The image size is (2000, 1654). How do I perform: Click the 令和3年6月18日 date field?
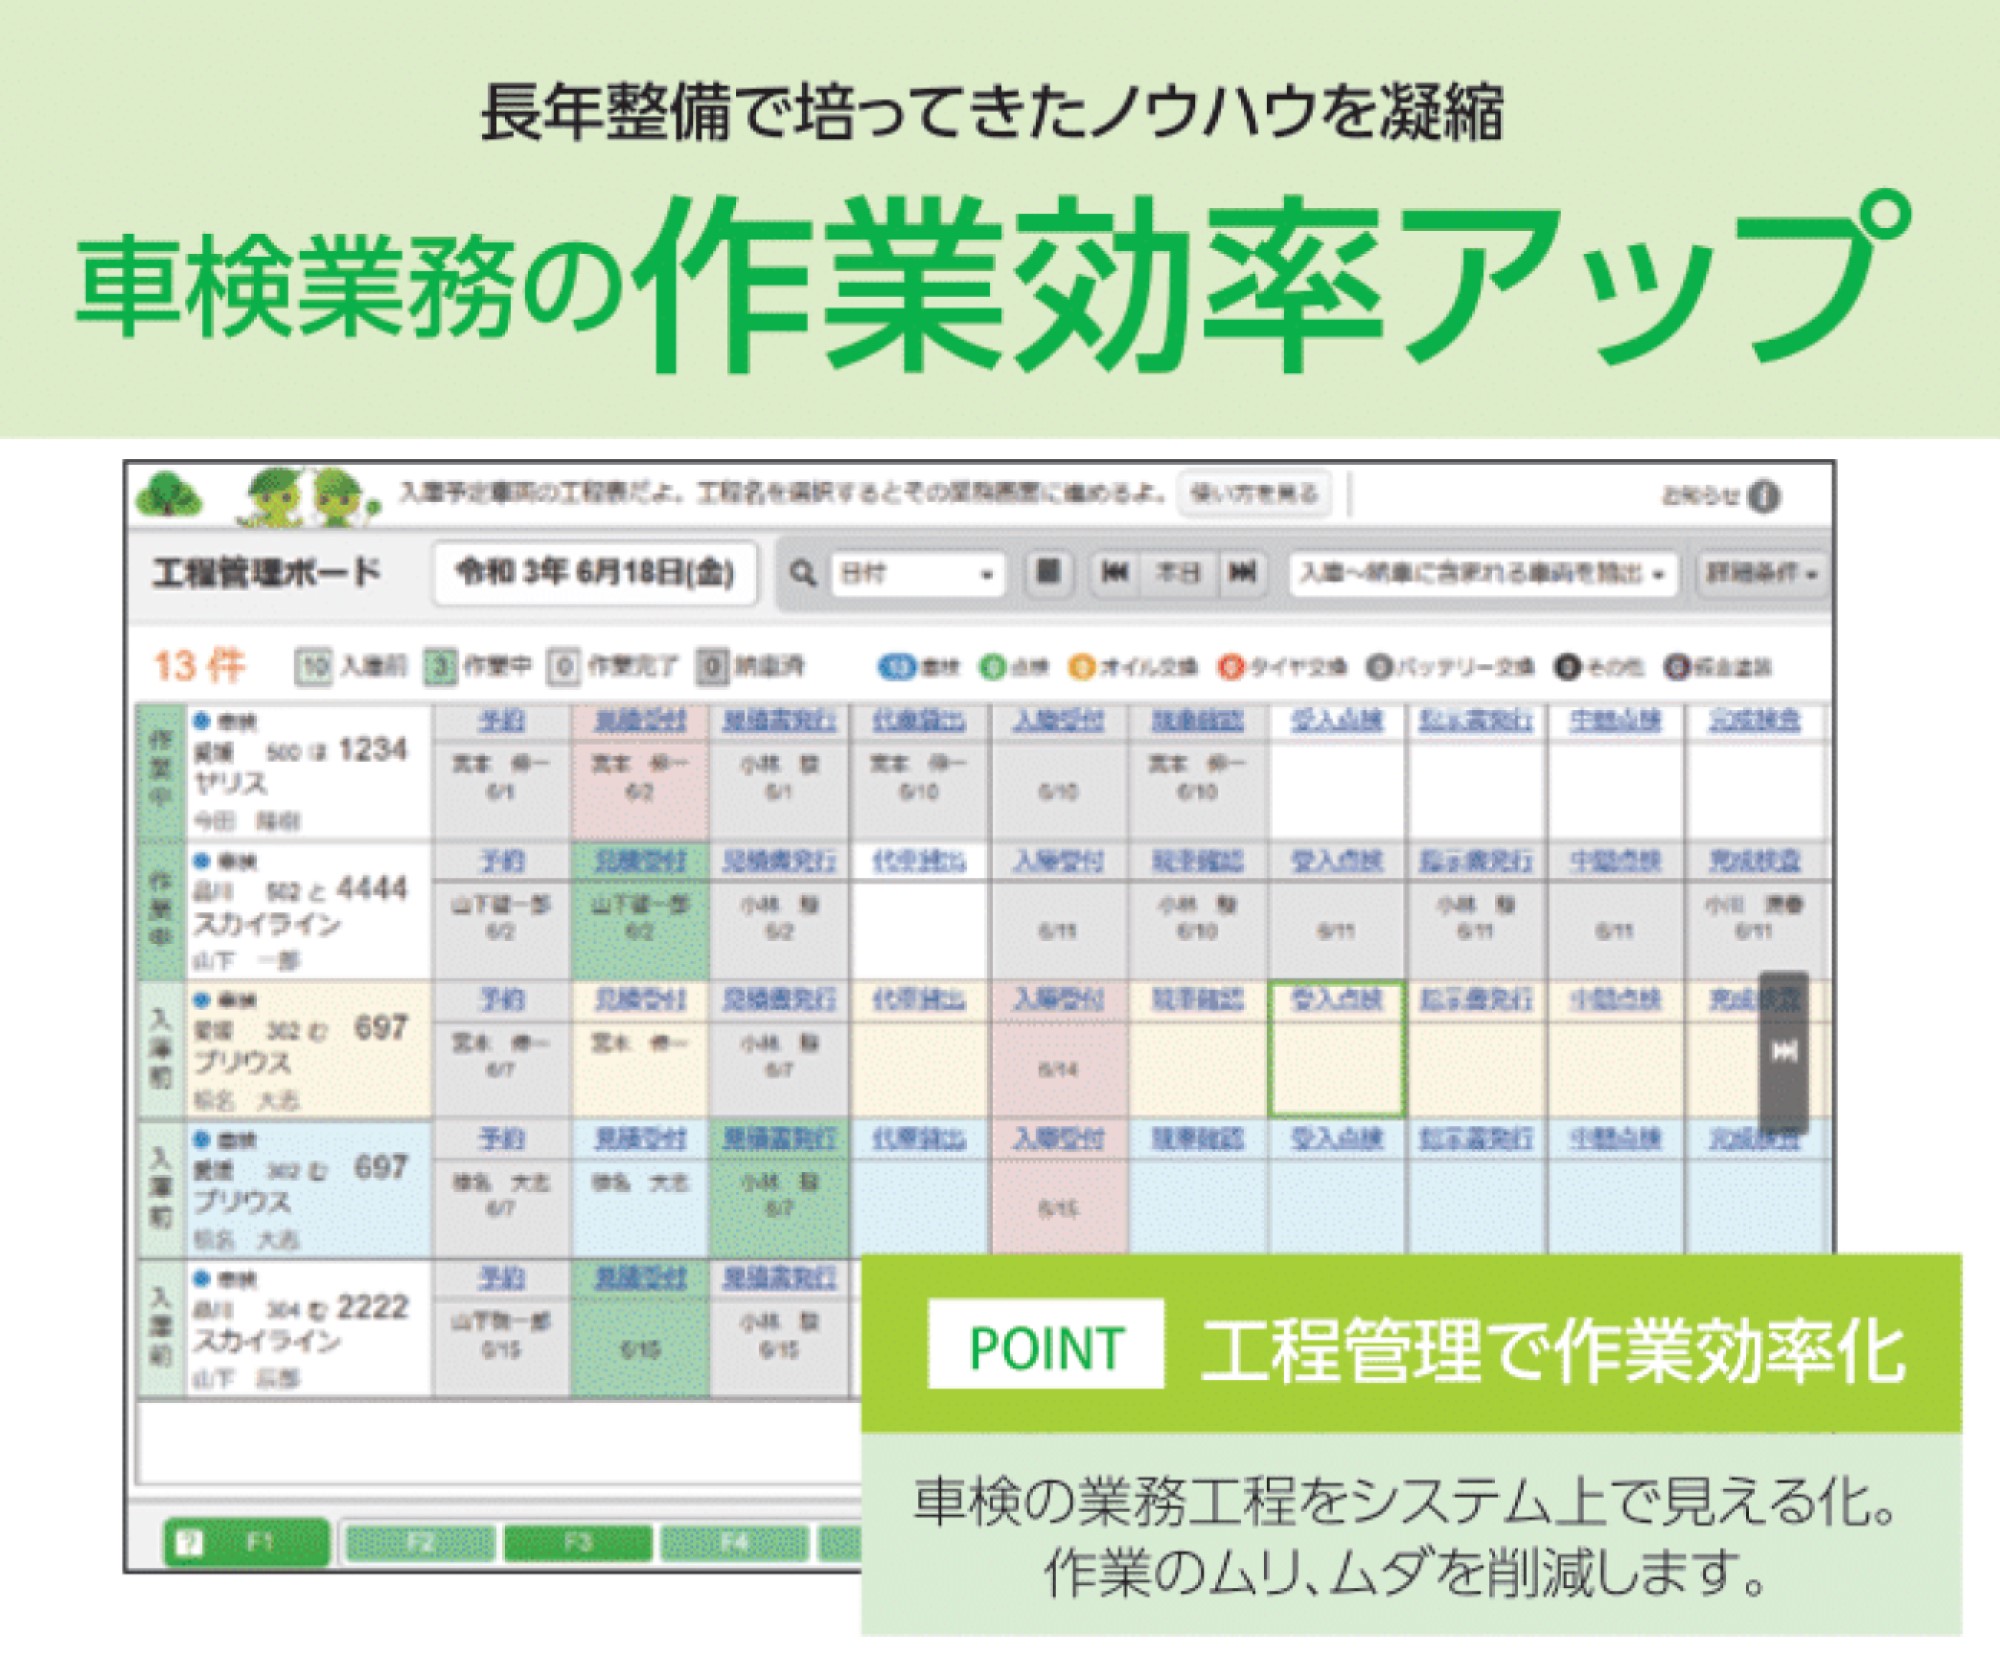595,573
